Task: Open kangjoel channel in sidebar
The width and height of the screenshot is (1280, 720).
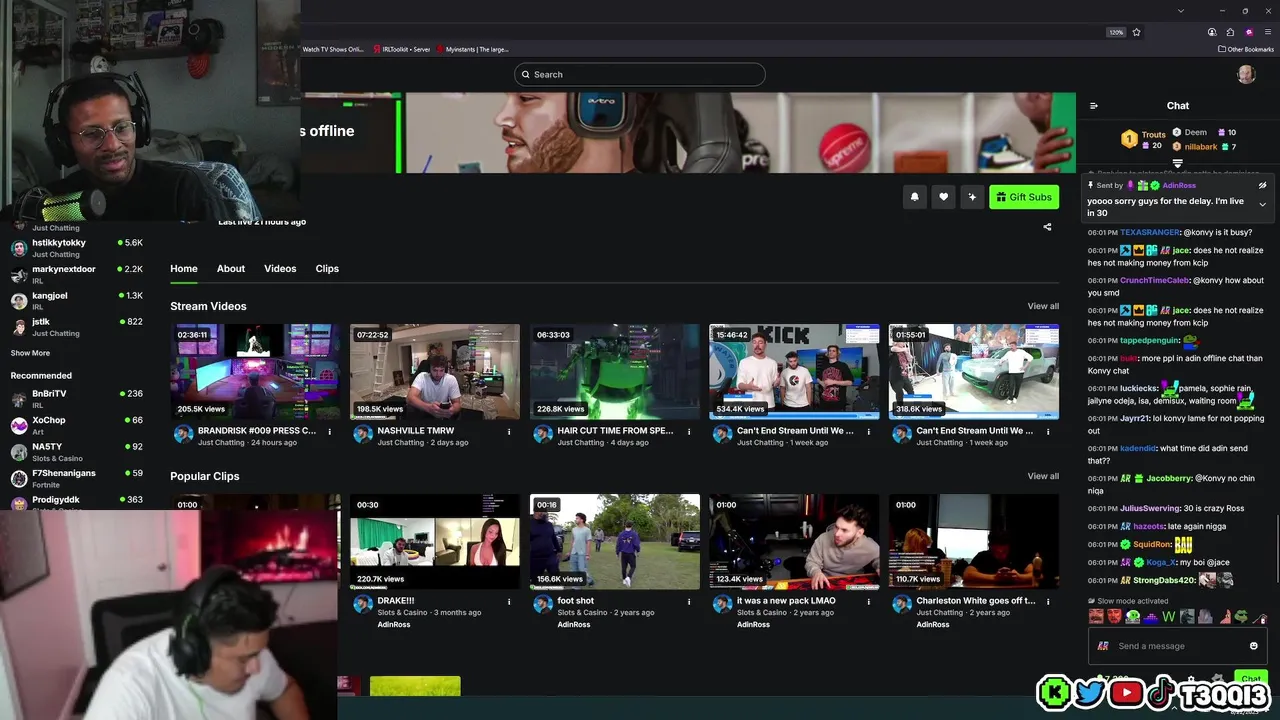Action: (x=77, y=301)
